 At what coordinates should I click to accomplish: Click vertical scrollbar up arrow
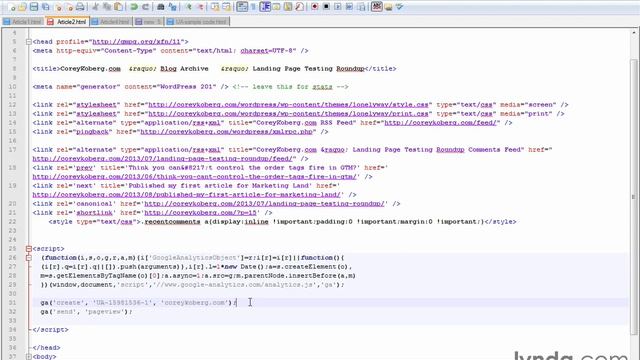(x=634, y=33)
